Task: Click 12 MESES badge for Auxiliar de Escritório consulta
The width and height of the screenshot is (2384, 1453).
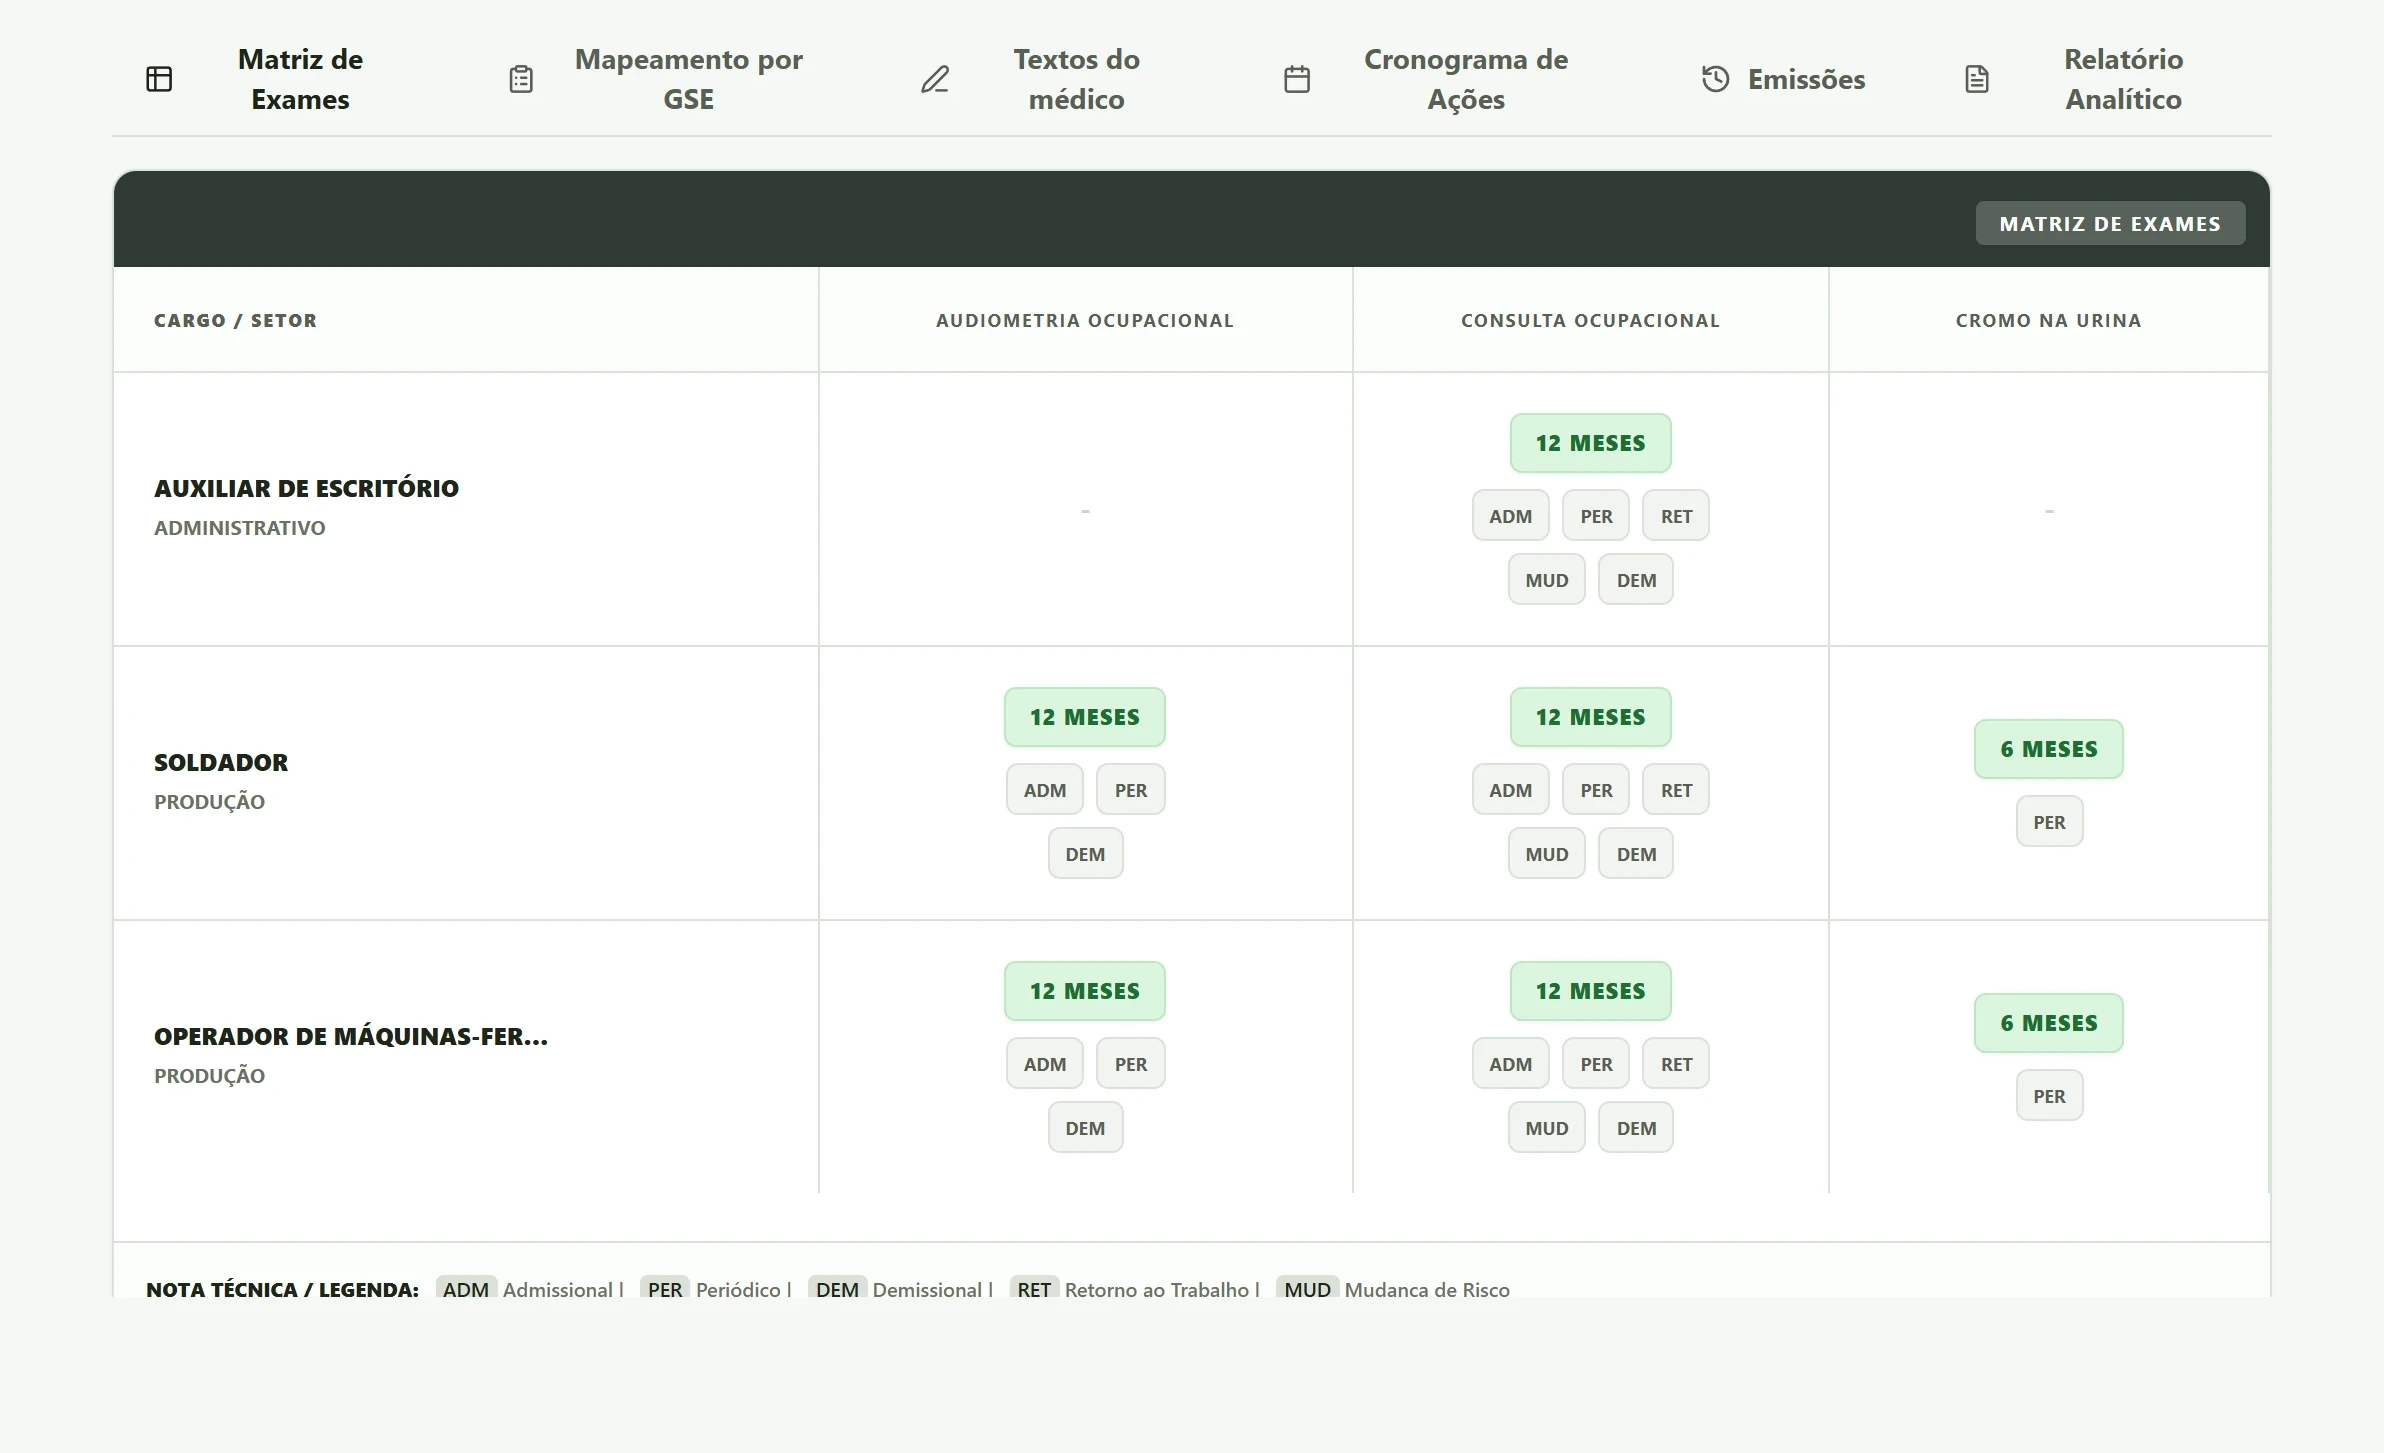Action: coord(1590,443)
